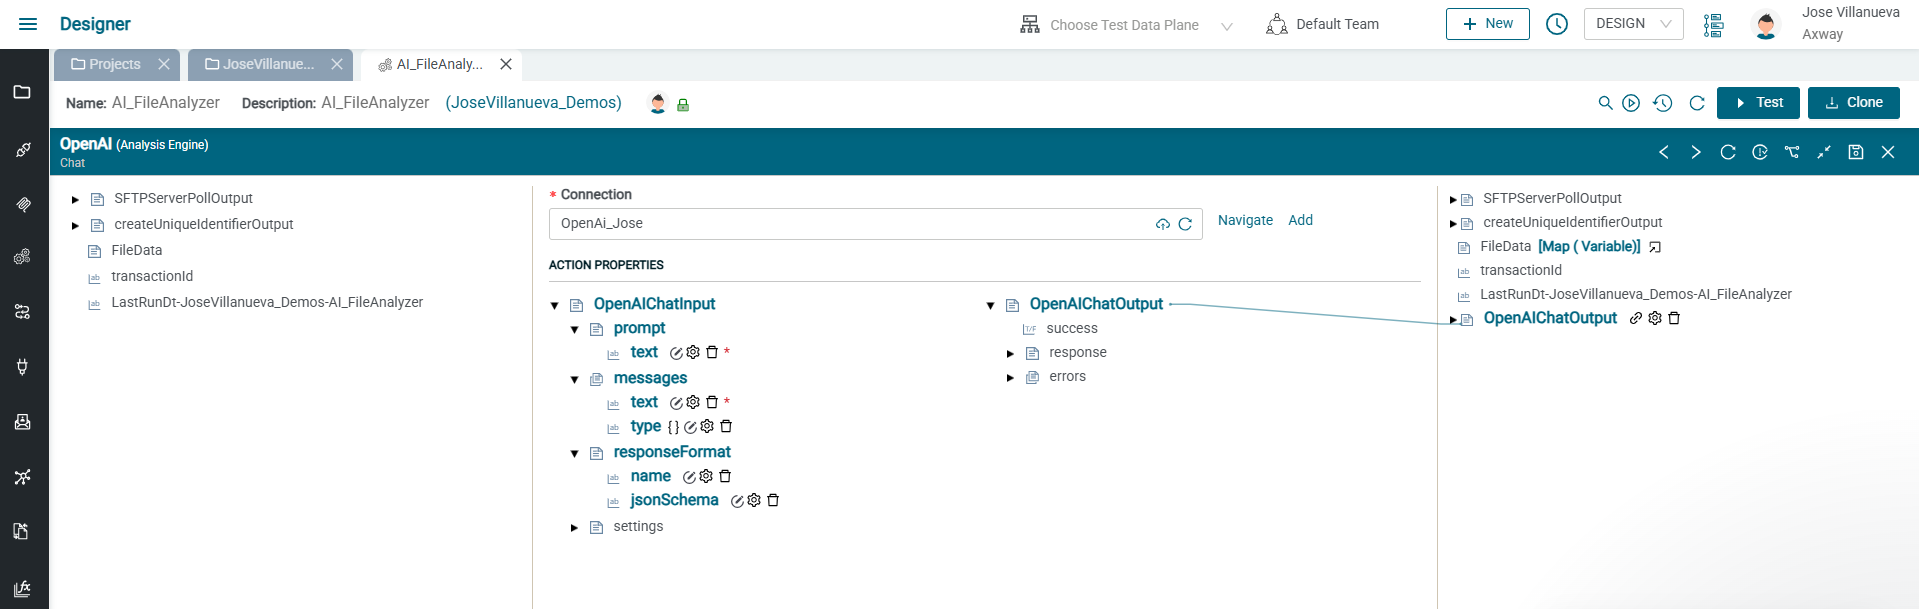Save the action with the floppy disk icon
This screenshot has height=609, width=1919.
point(1856,152)
